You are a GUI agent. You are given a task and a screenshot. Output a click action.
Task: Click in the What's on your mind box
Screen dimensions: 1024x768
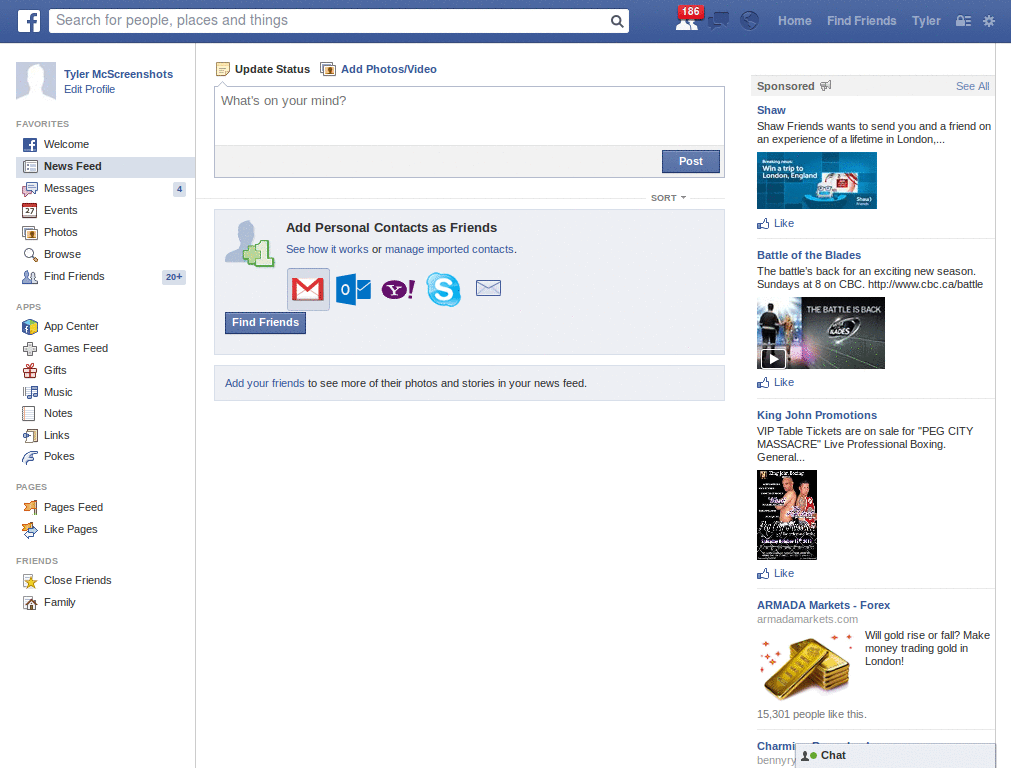(470, 116)
